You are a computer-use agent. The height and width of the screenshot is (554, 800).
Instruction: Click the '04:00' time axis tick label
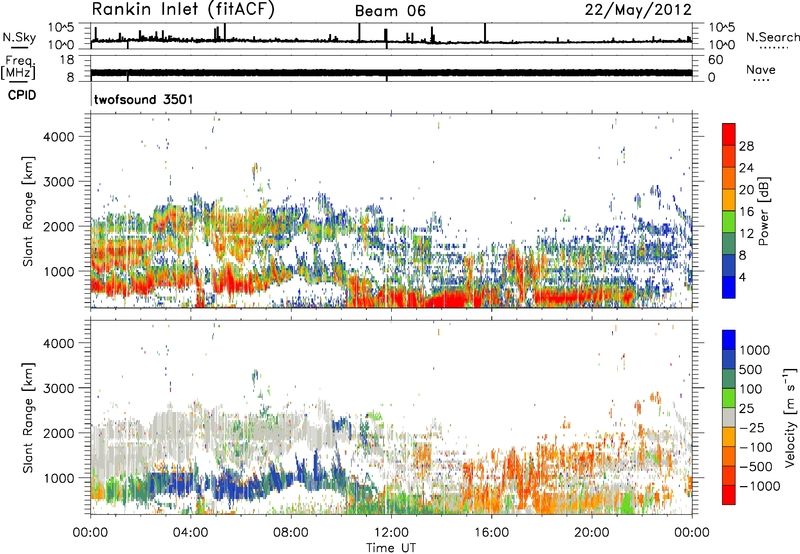point(190,533)
